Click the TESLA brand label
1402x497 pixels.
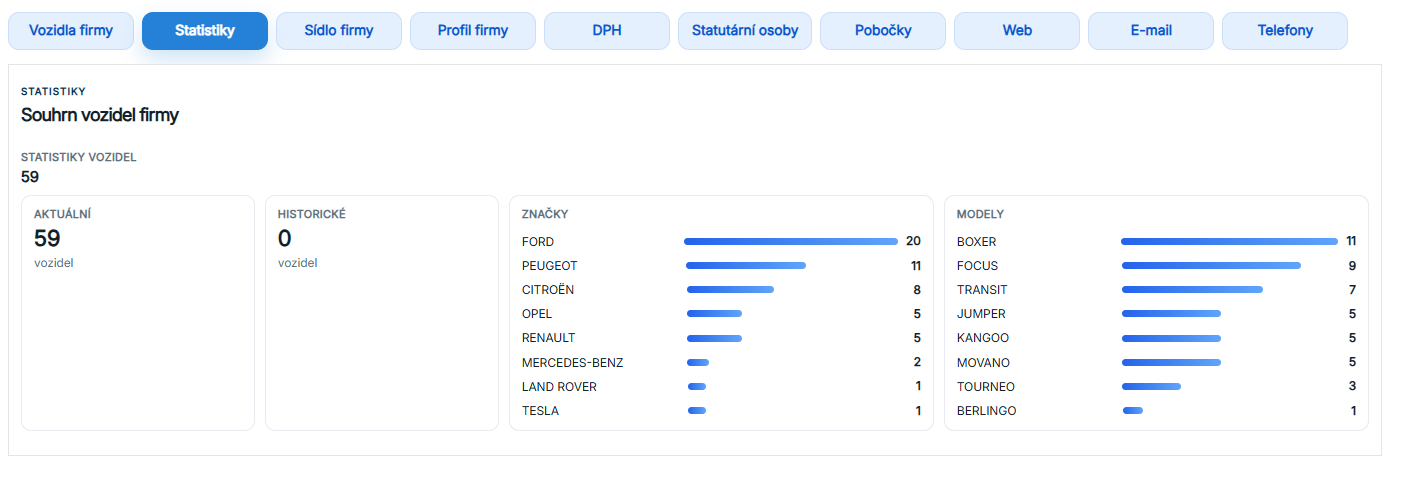click(x=541, y=411)
